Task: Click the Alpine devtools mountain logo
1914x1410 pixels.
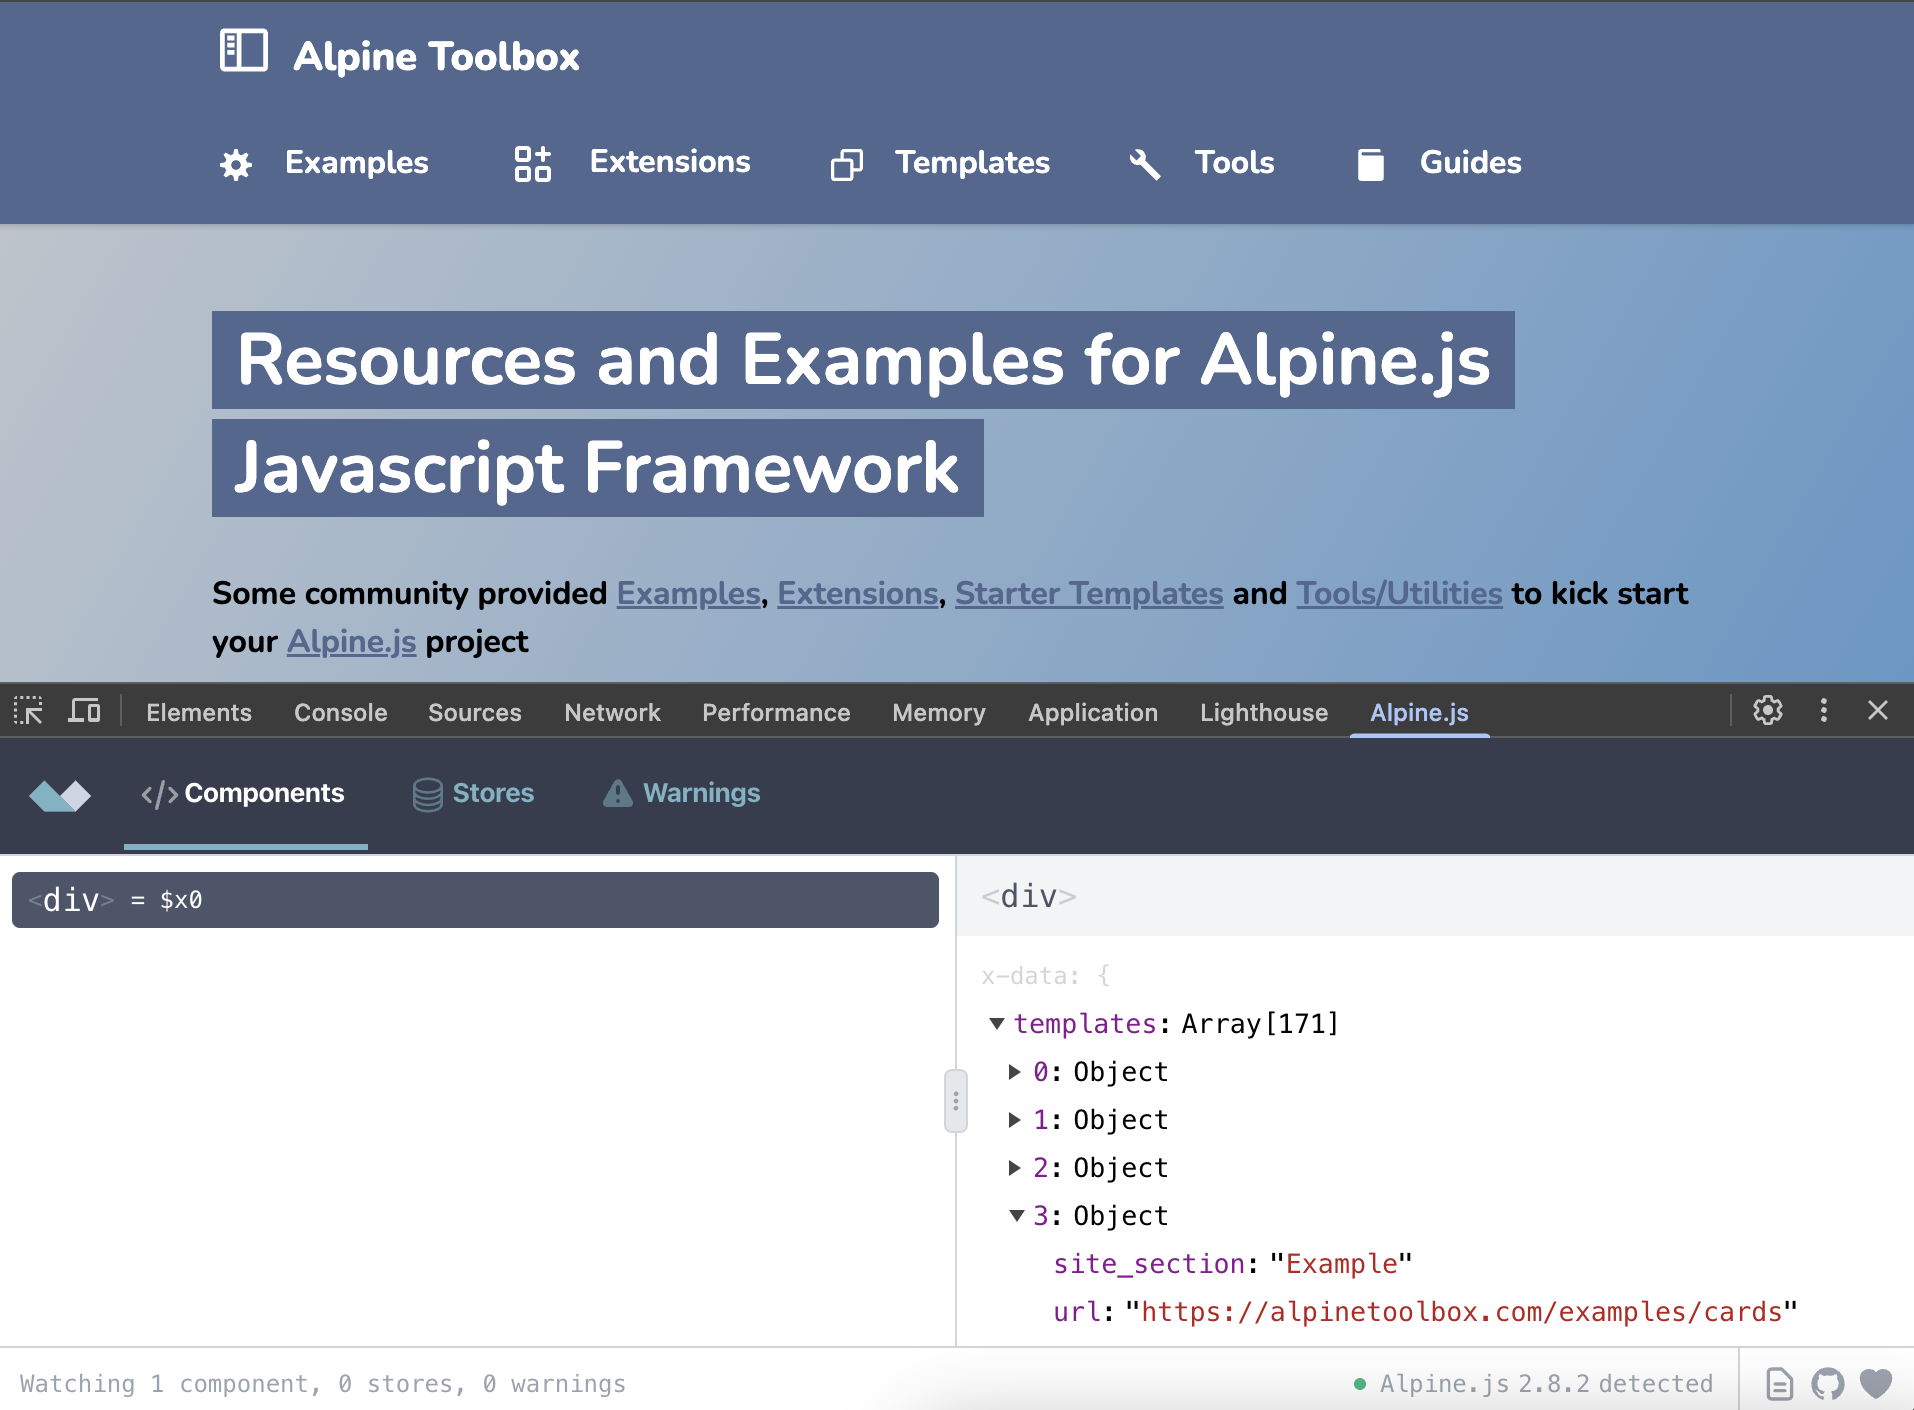Action: pos(60,796)
